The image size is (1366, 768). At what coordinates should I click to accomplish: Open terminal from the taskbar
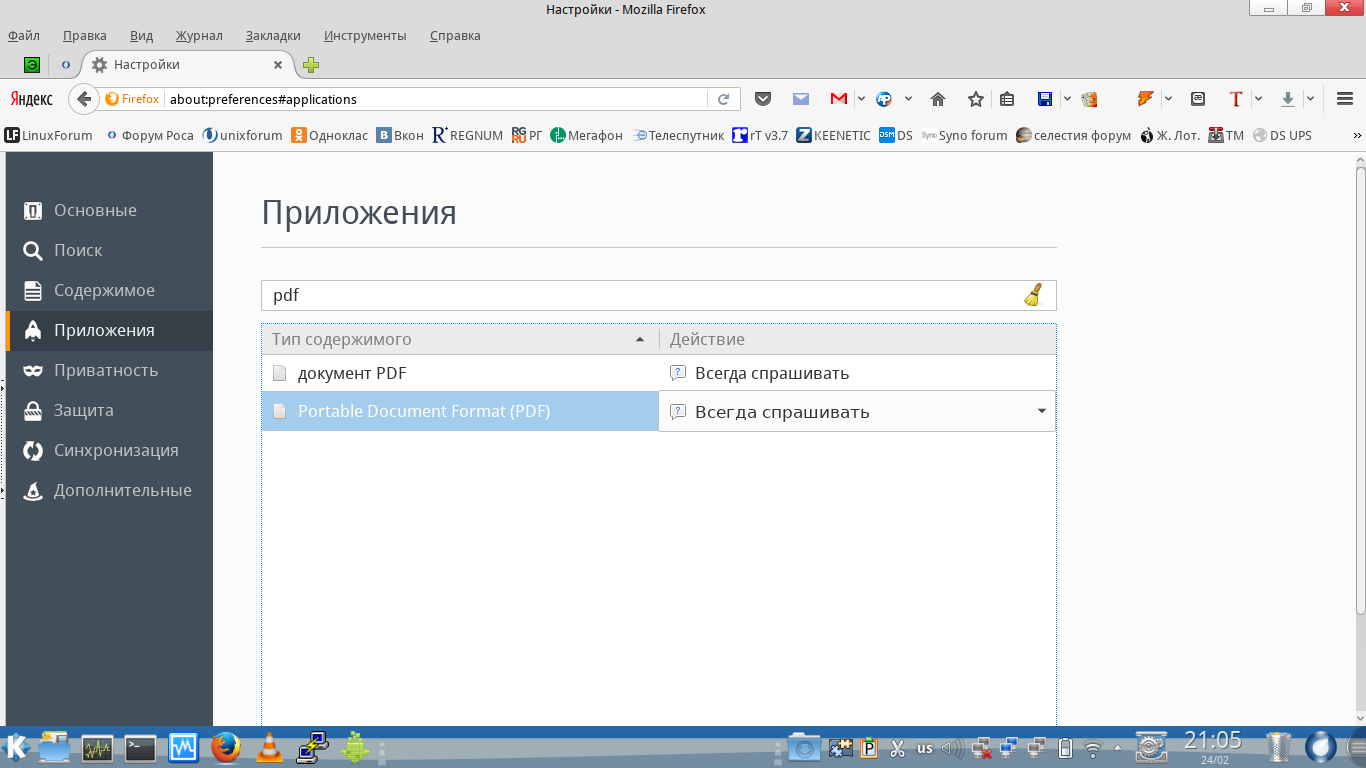coord(140,747)
